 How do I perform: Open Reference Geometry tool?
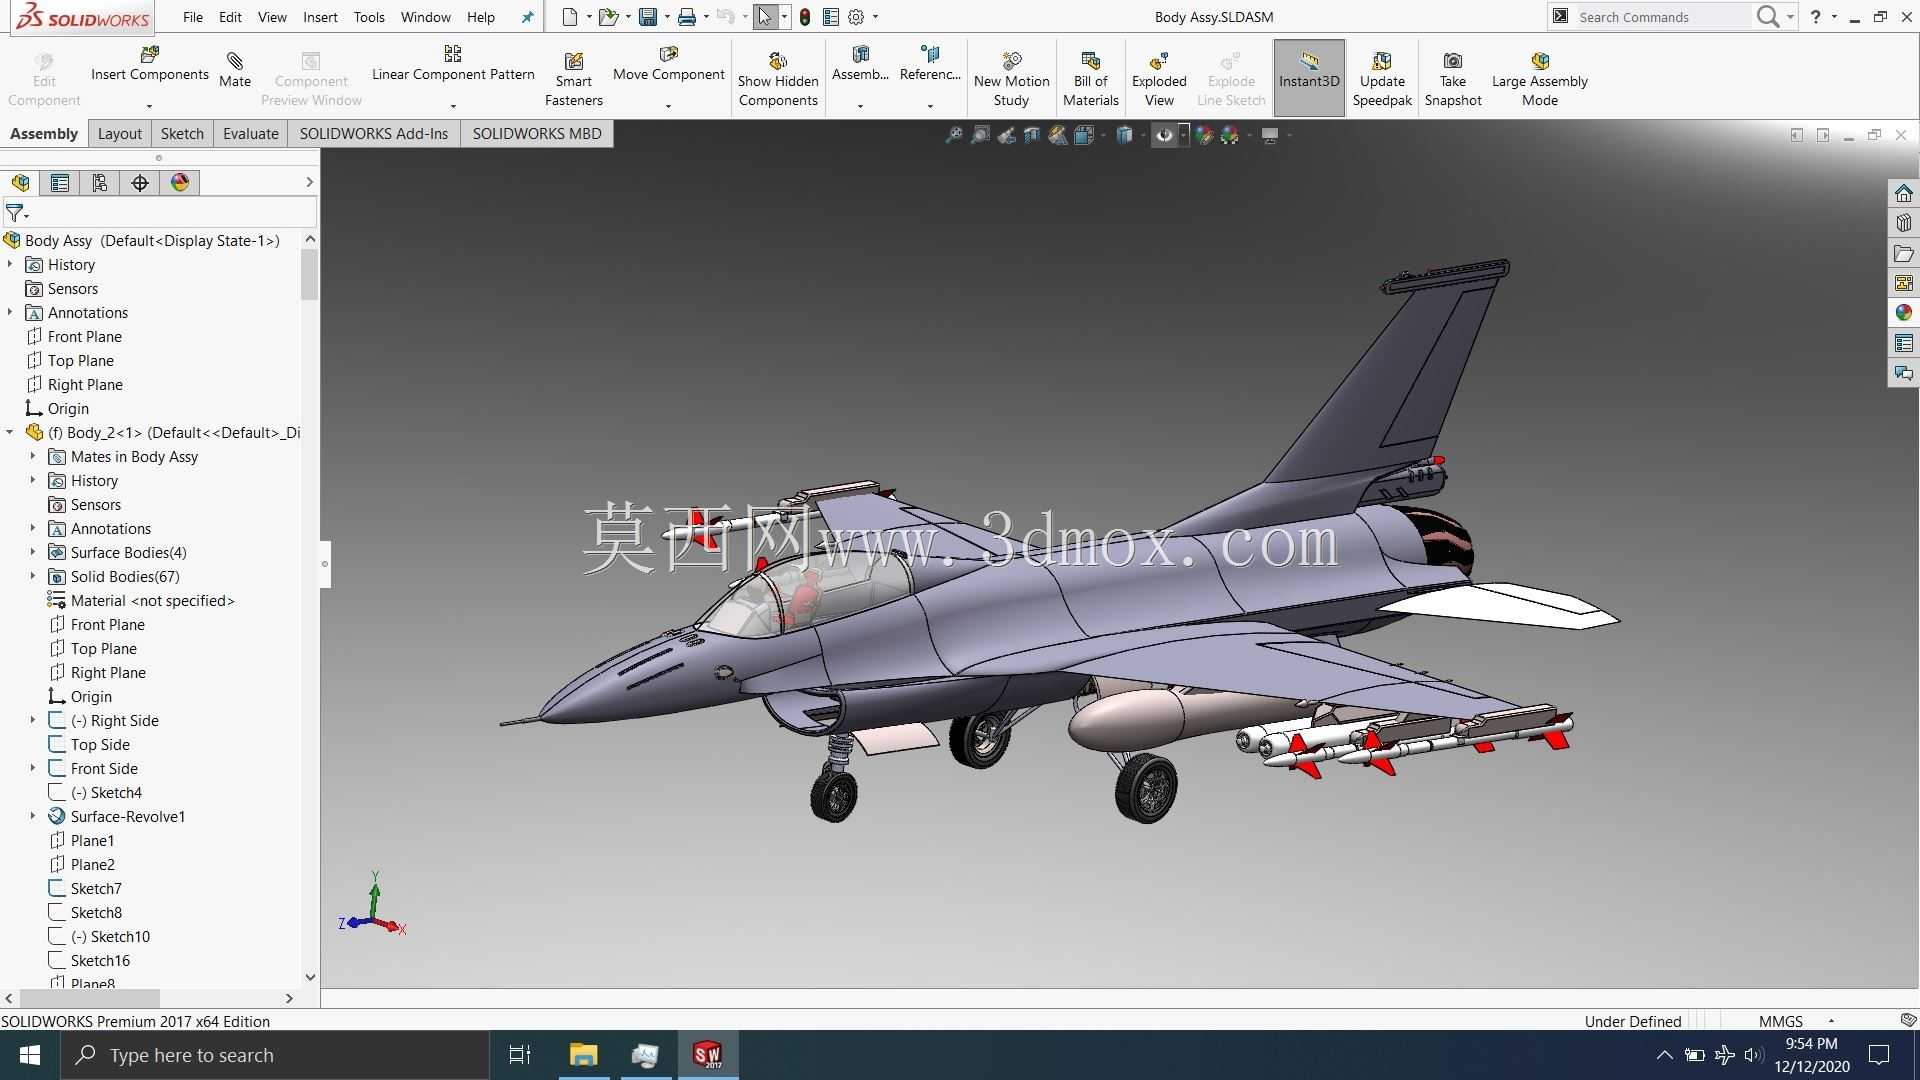click(930, 64)
